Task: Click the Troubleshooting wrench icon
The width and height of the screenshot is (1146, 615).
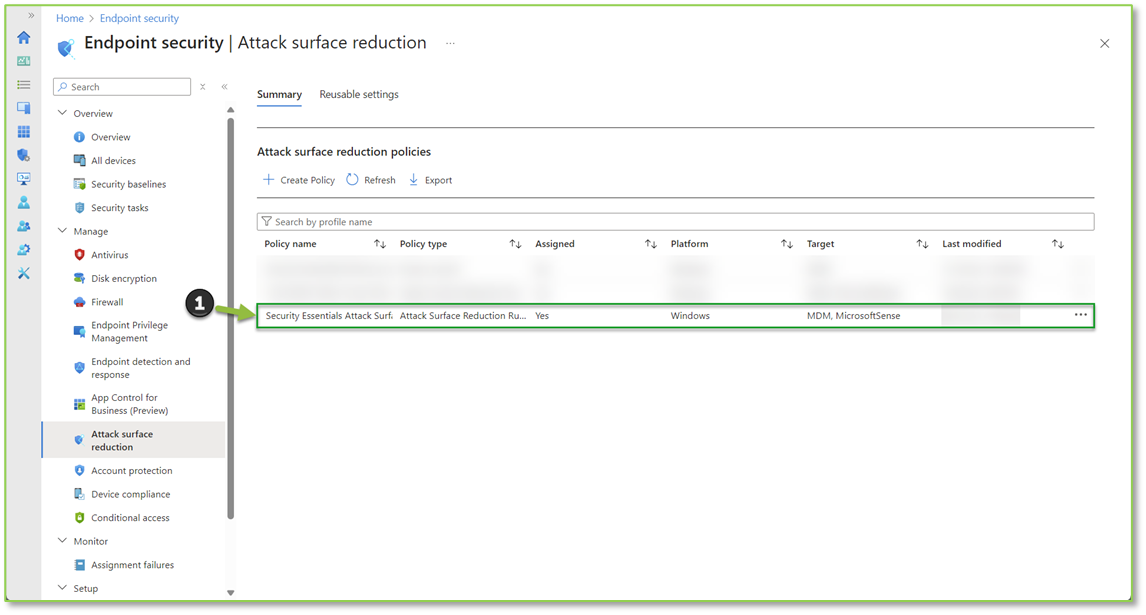Action: 23,272
